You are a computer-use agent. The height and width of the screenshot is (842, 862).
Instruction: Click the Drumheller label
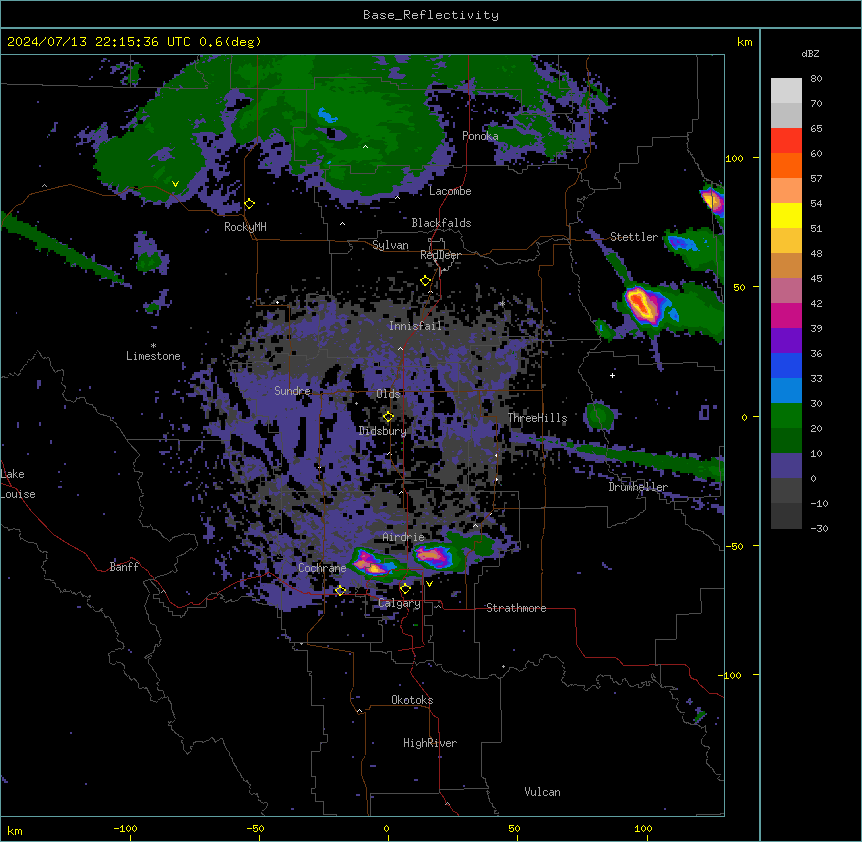(638, 487)
